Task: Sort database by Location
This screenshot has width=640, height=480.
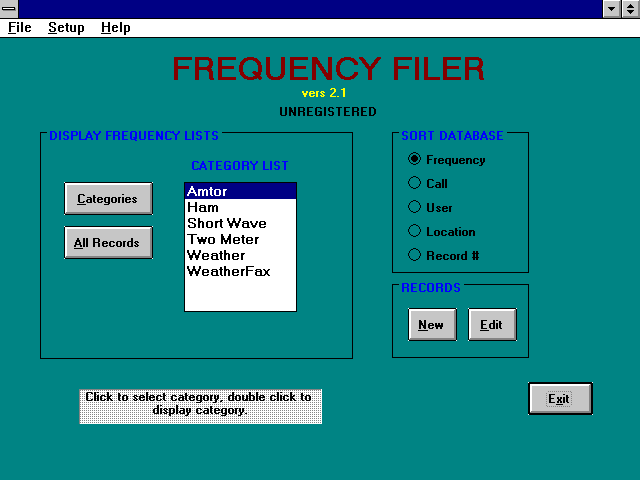Action: (x=414, y=232)
